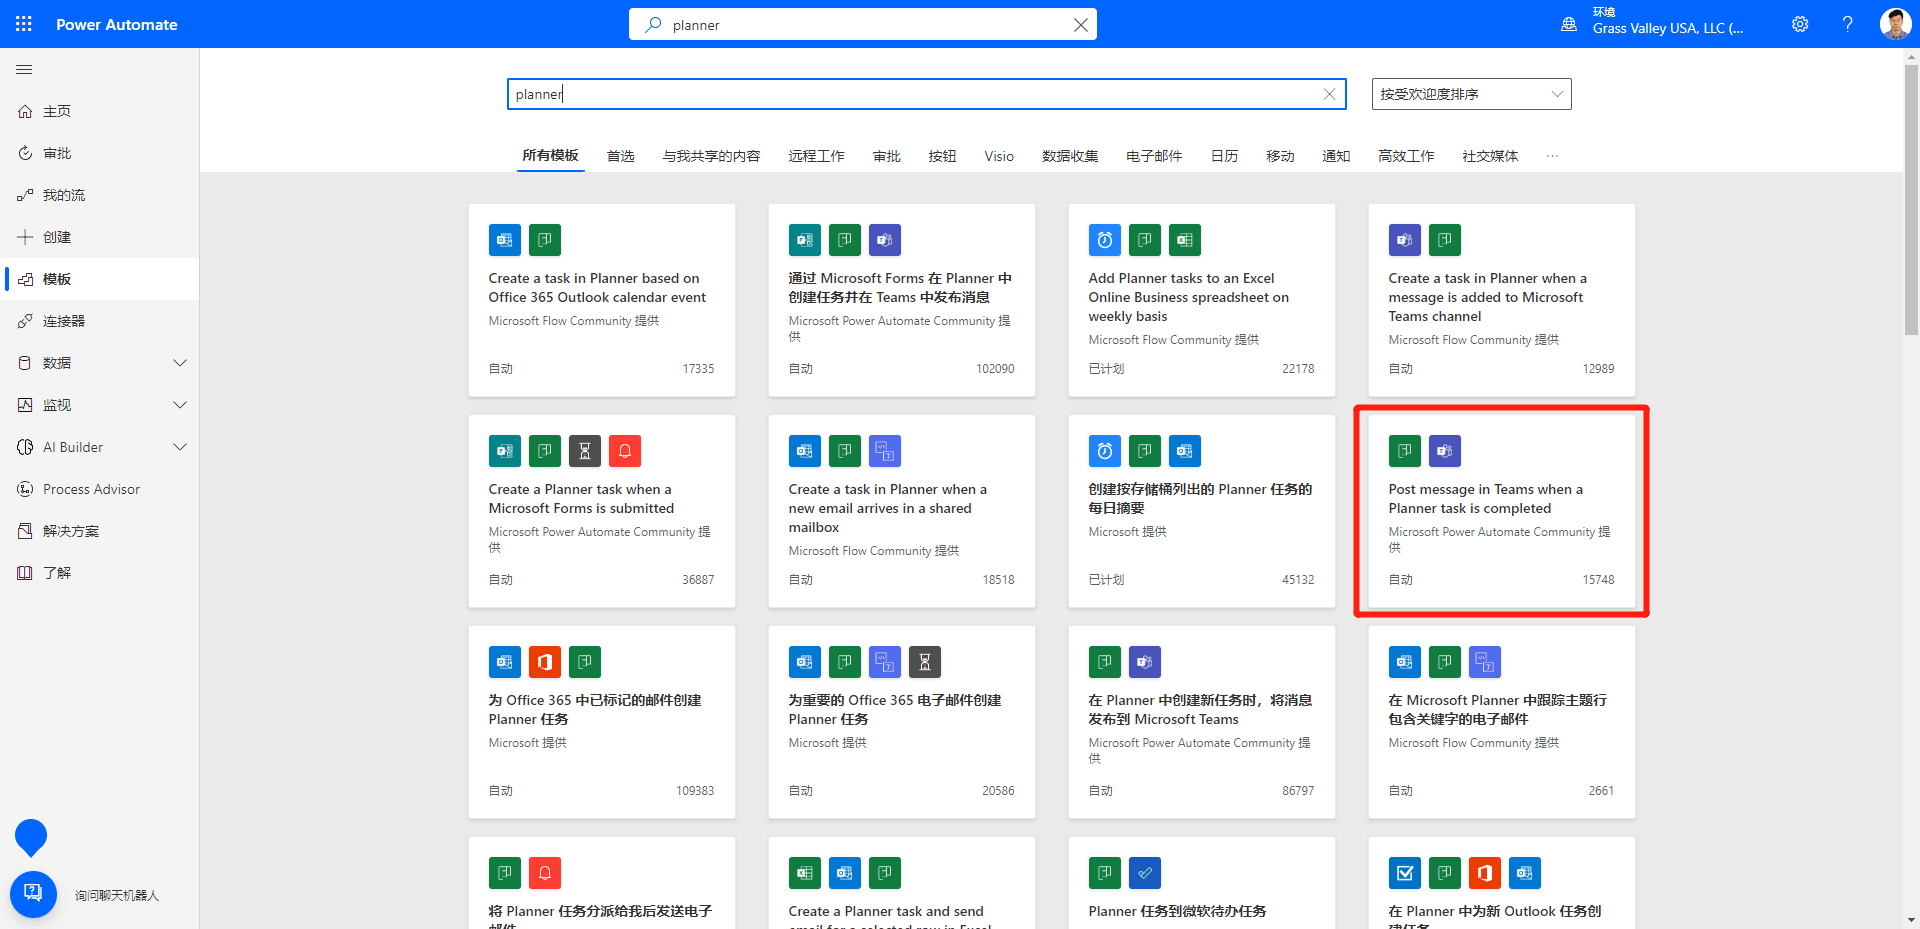The width and height of the screenshot is (1920, 929).
Task: Expand the AI Builder sidebar section
Action: pos(180,447)
